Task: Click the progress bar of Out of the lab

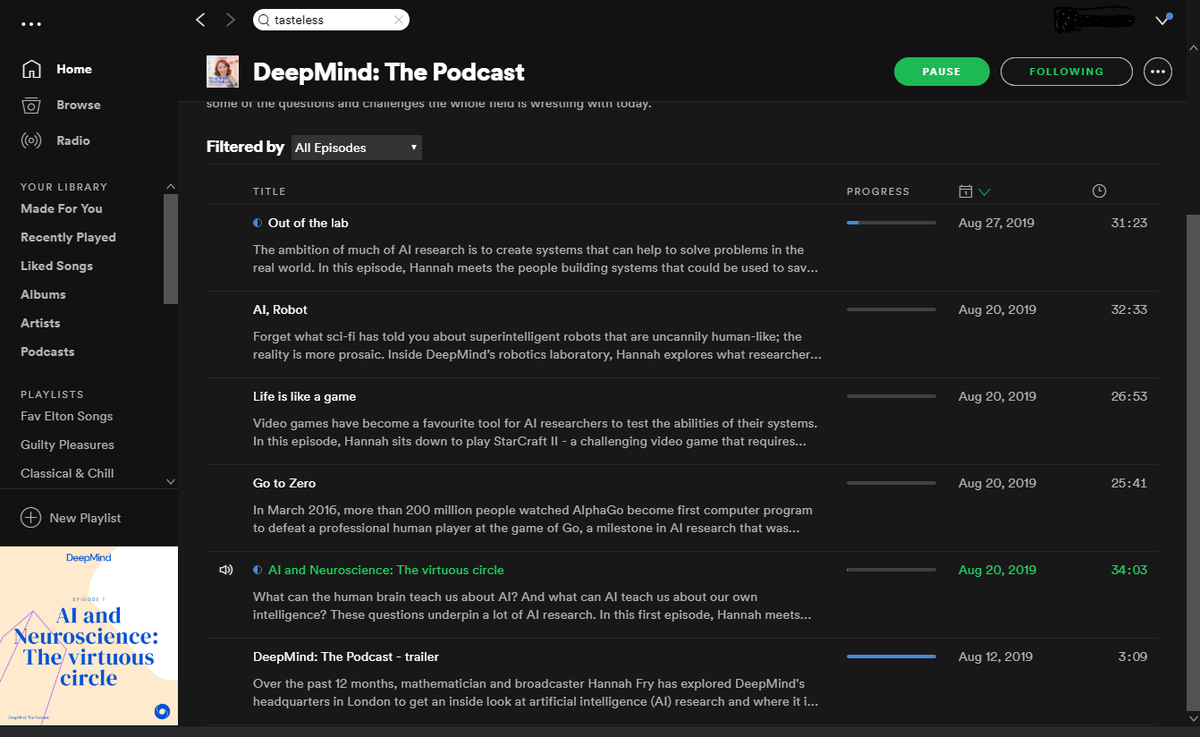Action: click(891, 223)
